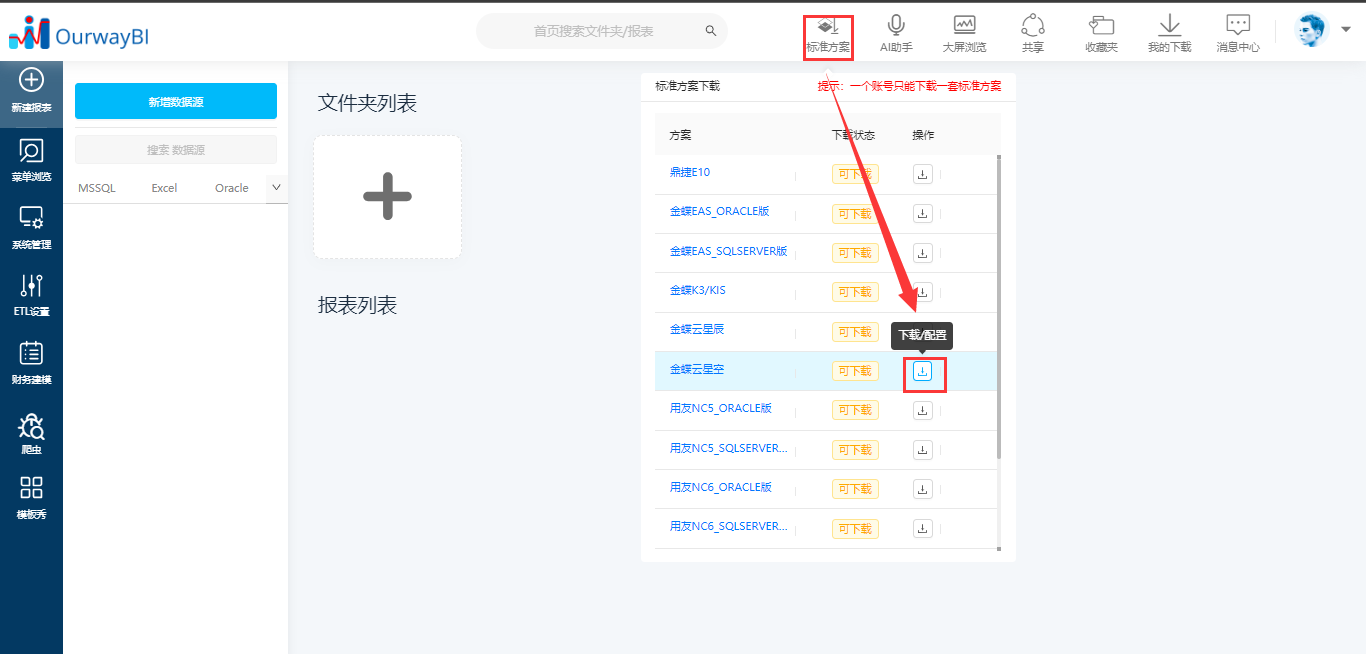Expand the account menu arrow beside avatar
This screenshot has height=654, width=1366.
coord(1346,30)
